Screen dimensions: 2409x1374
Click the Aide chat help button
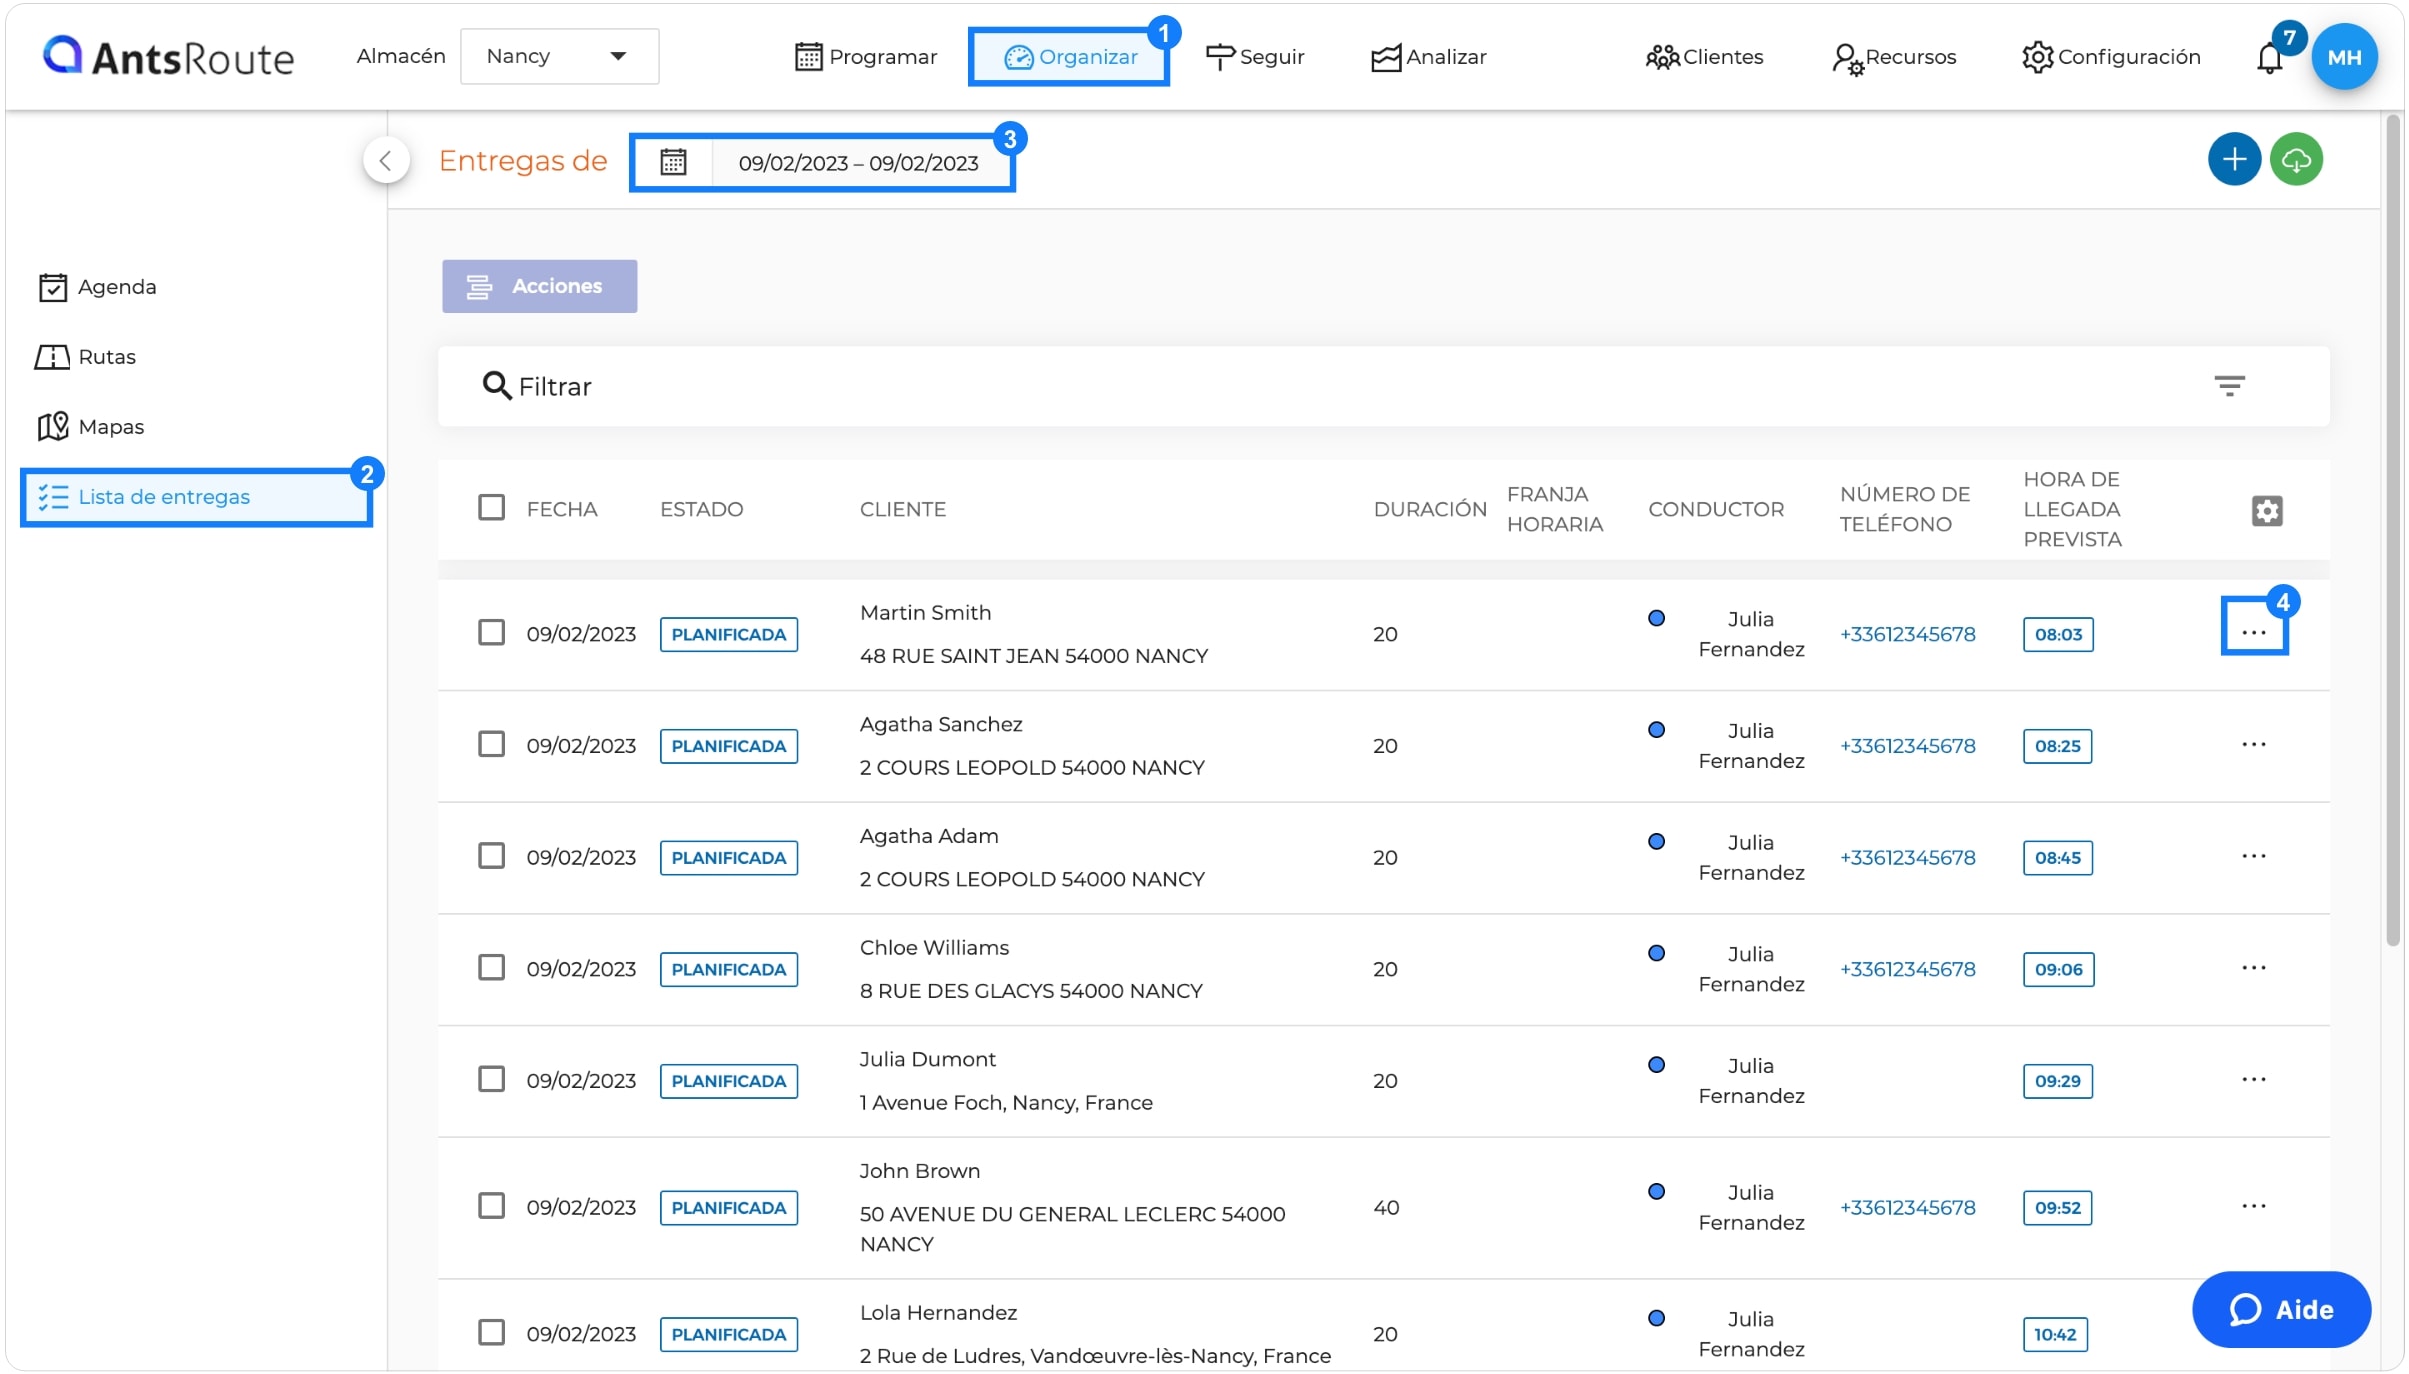(x=2280, y=1310)
